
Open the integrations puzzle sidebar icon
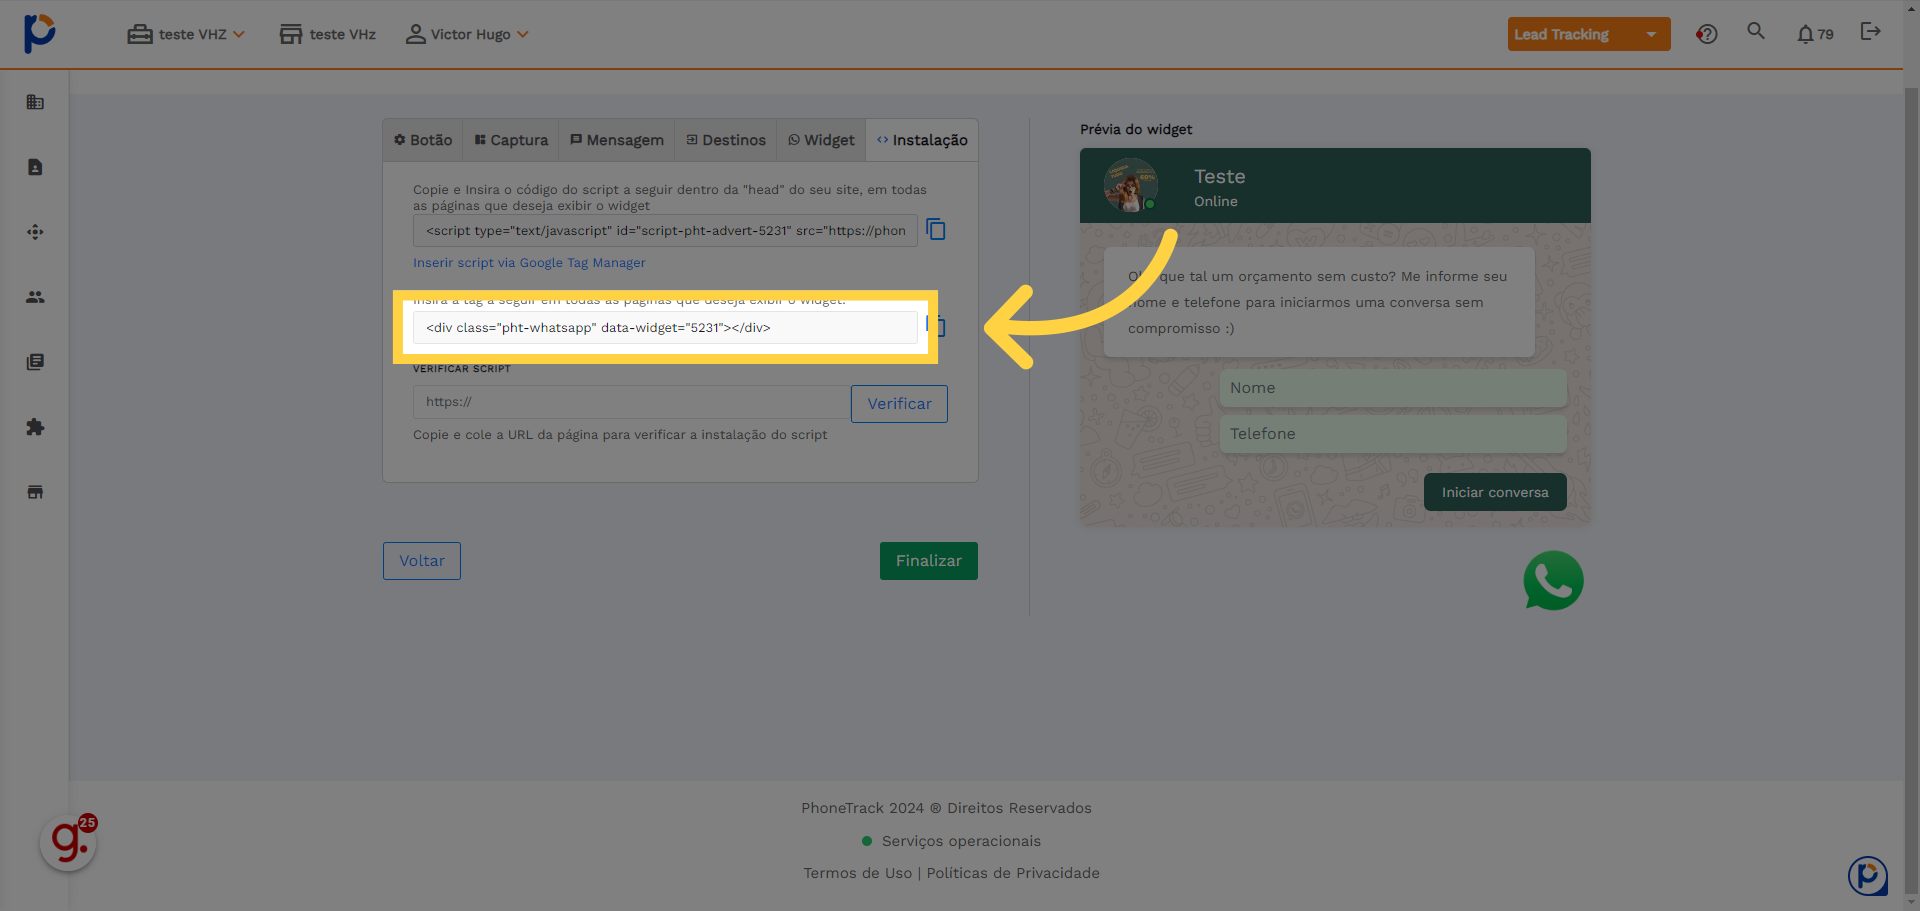pos(35,427)
